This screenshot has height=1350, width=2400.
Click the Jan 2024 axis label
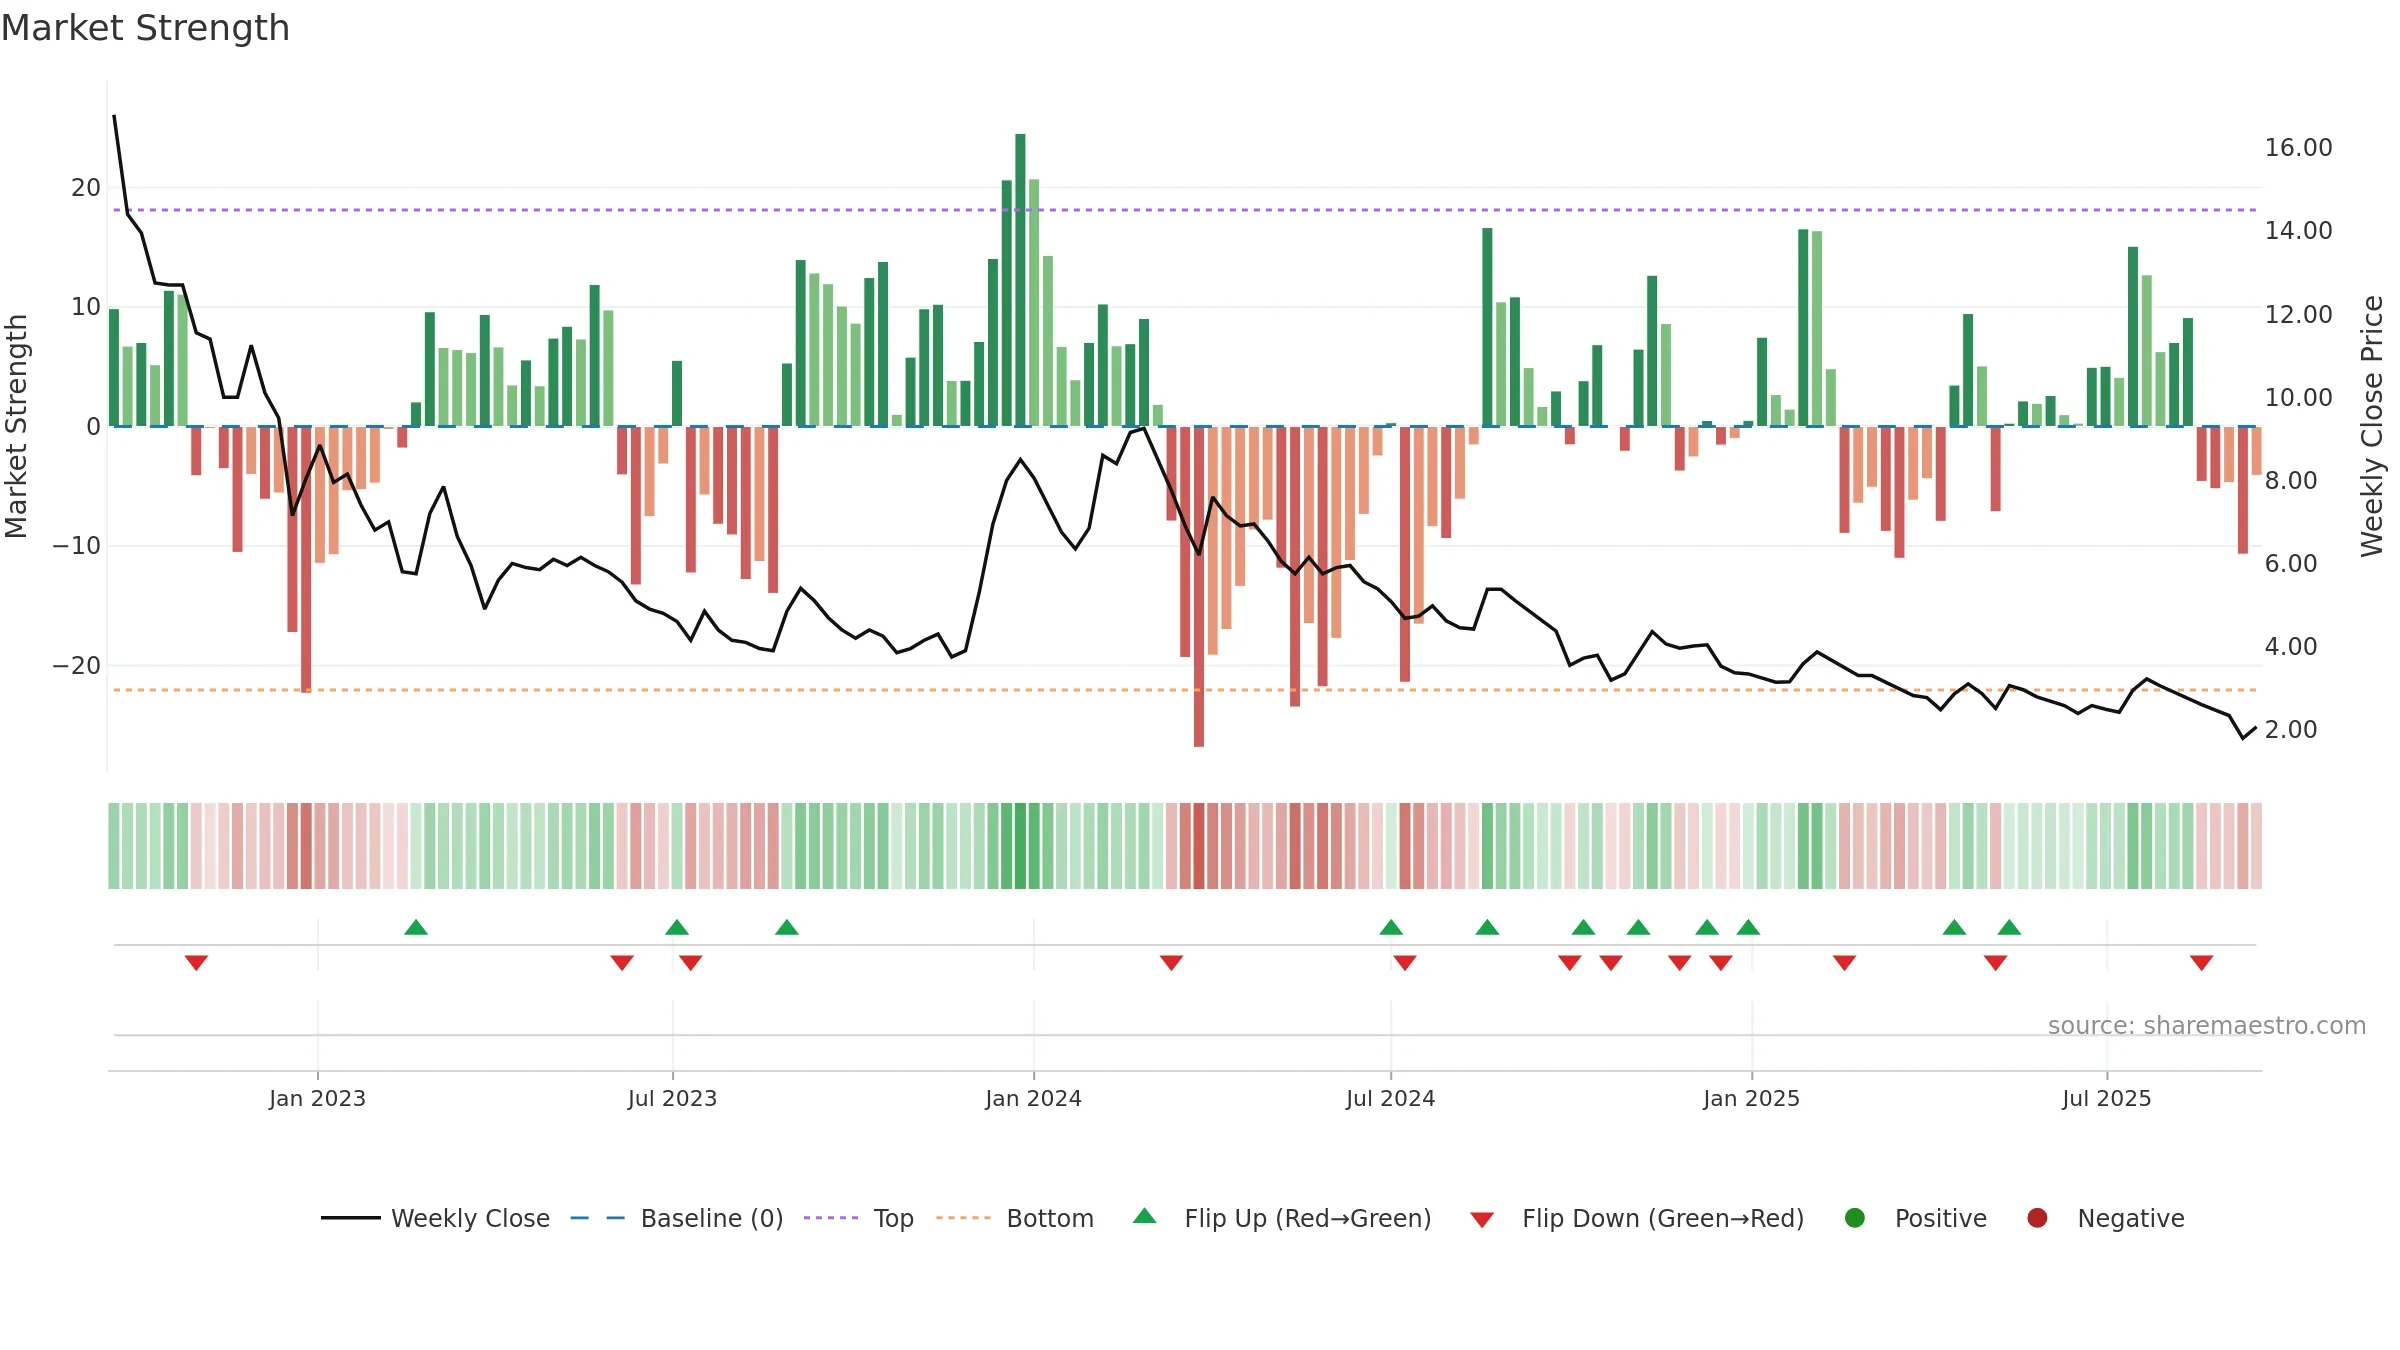click(1033, 1098)
